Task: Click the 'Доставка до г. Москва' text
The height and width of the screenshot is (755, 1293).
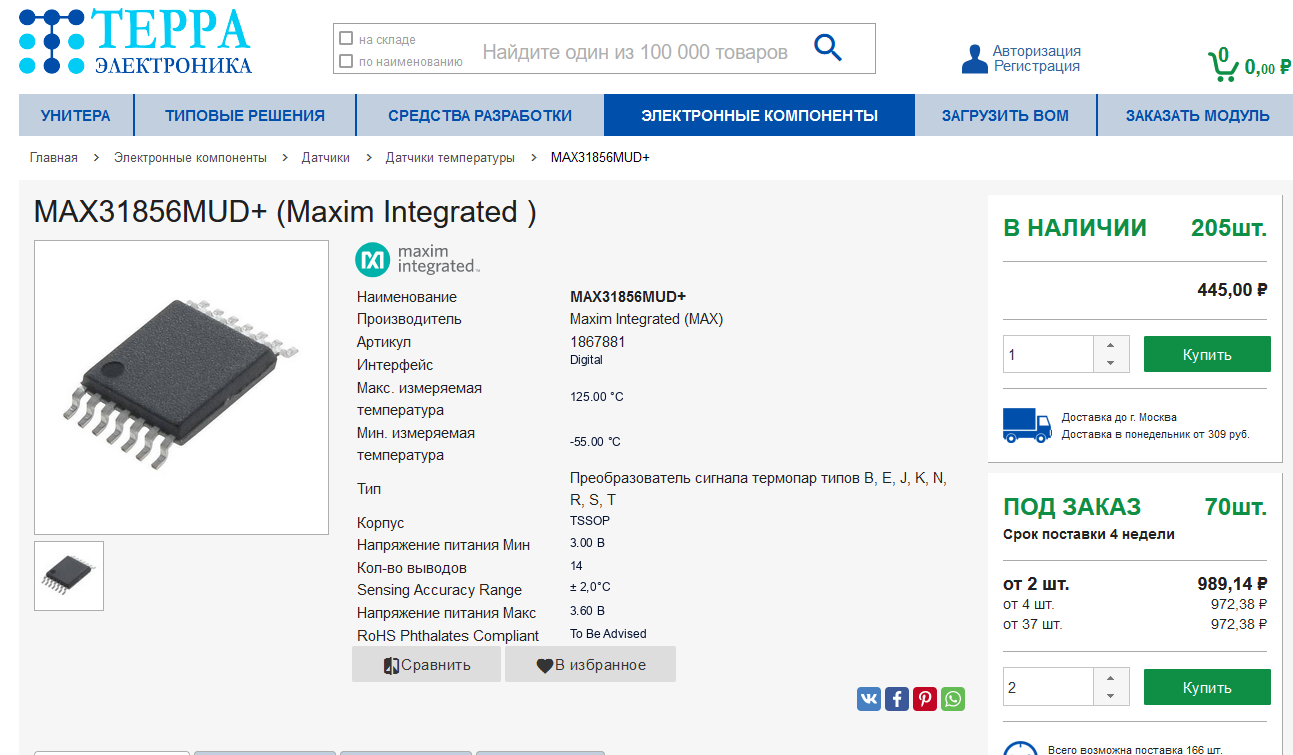Action: pos(1119,417)
